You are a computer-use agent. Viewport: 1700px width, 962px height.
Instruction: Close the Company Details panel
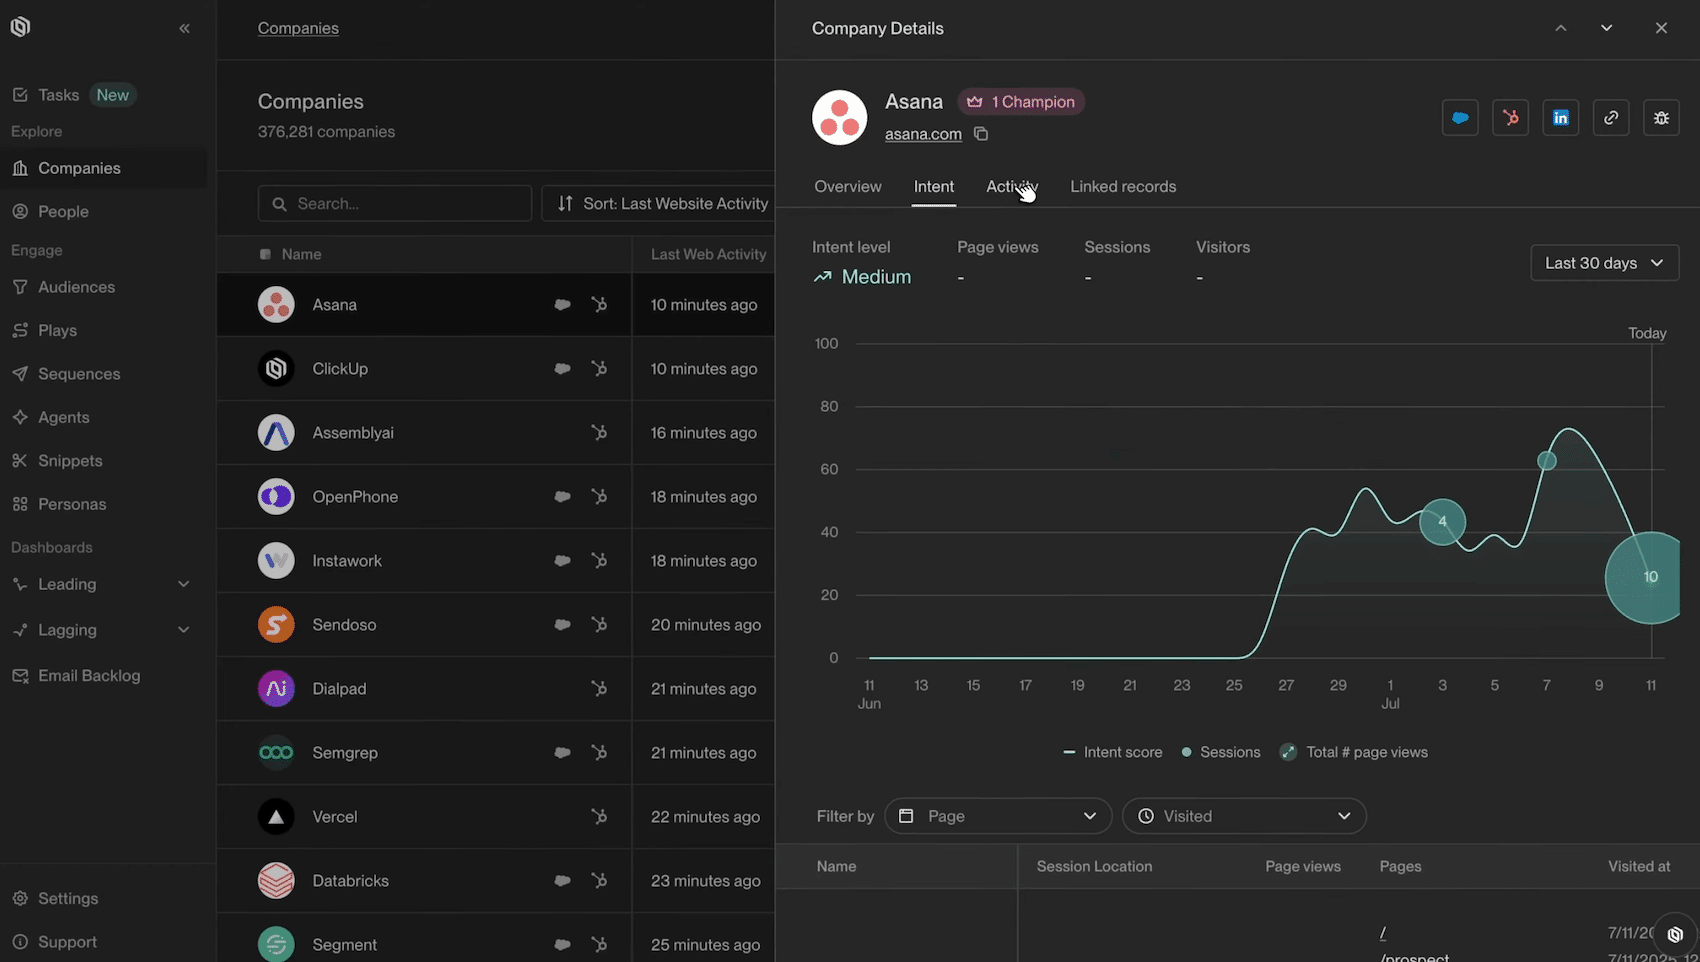coord(1661,28)
